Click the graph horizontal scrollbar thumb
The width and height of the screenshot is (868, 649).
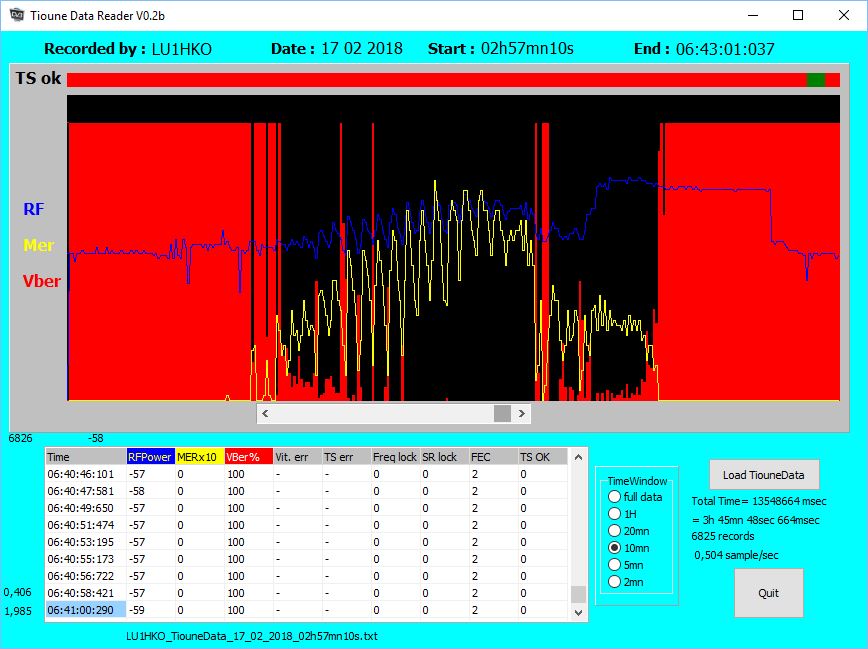502,413
